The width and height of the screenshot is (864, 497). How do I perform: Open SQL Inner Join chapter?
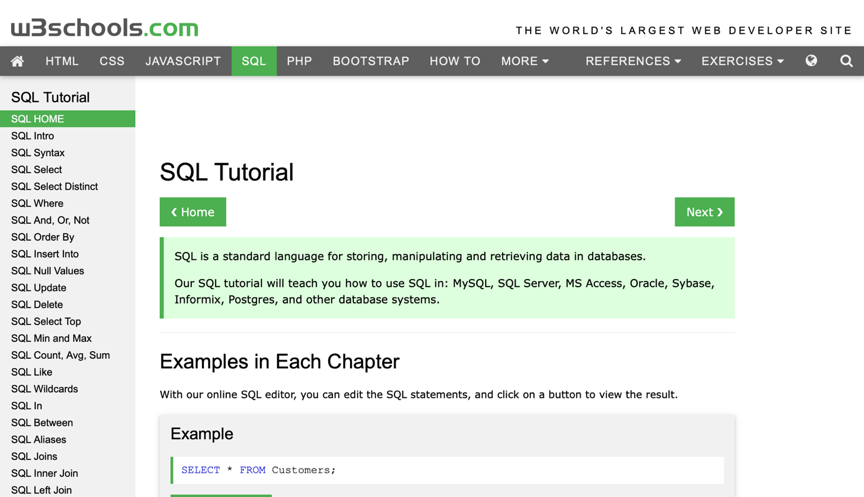[x=45, y=473]
